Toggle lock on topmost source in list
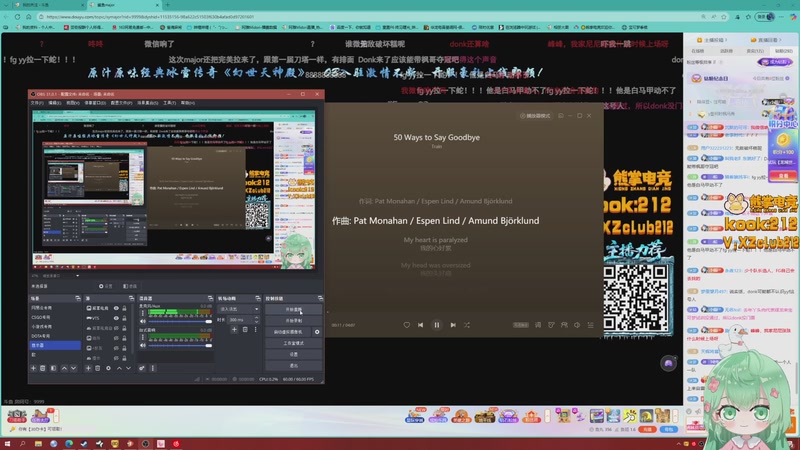The width and height of the screenshot is (800, 450). [124, 308]
